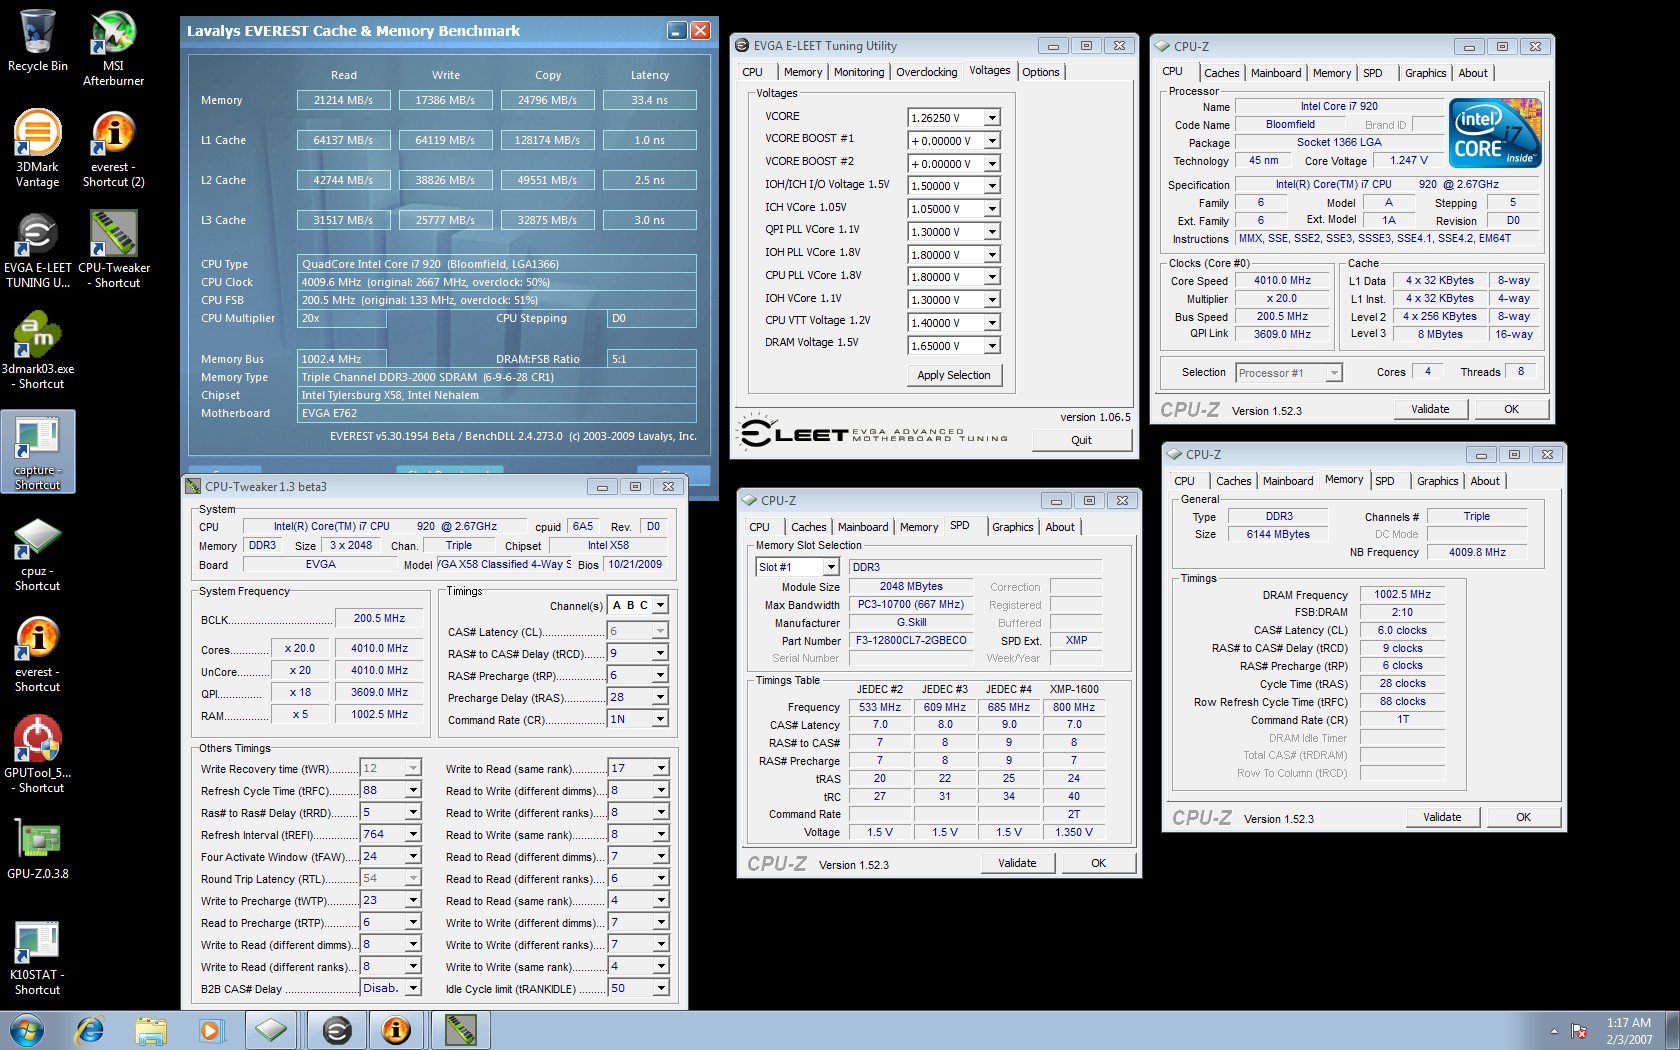Image resolution: width=1680 pixels, height=1050 pixels.
Task: Open Four Activate Window (tFAW) dropdown
Action: pyautogui.click(x=413, y=856)
